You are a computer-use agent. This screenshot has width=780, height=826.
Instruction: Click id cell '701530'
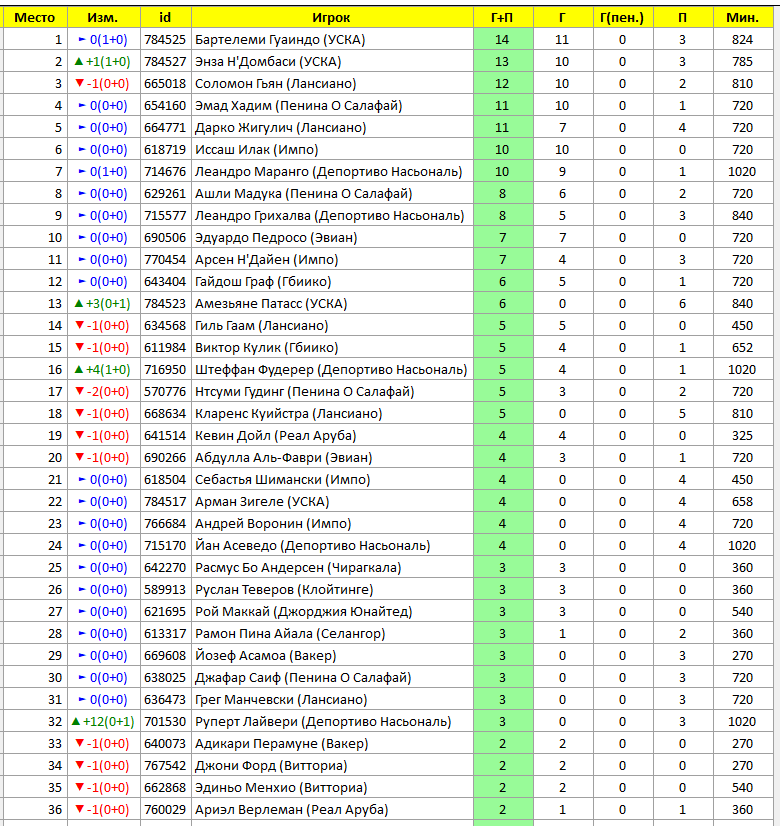coord(165,722)
